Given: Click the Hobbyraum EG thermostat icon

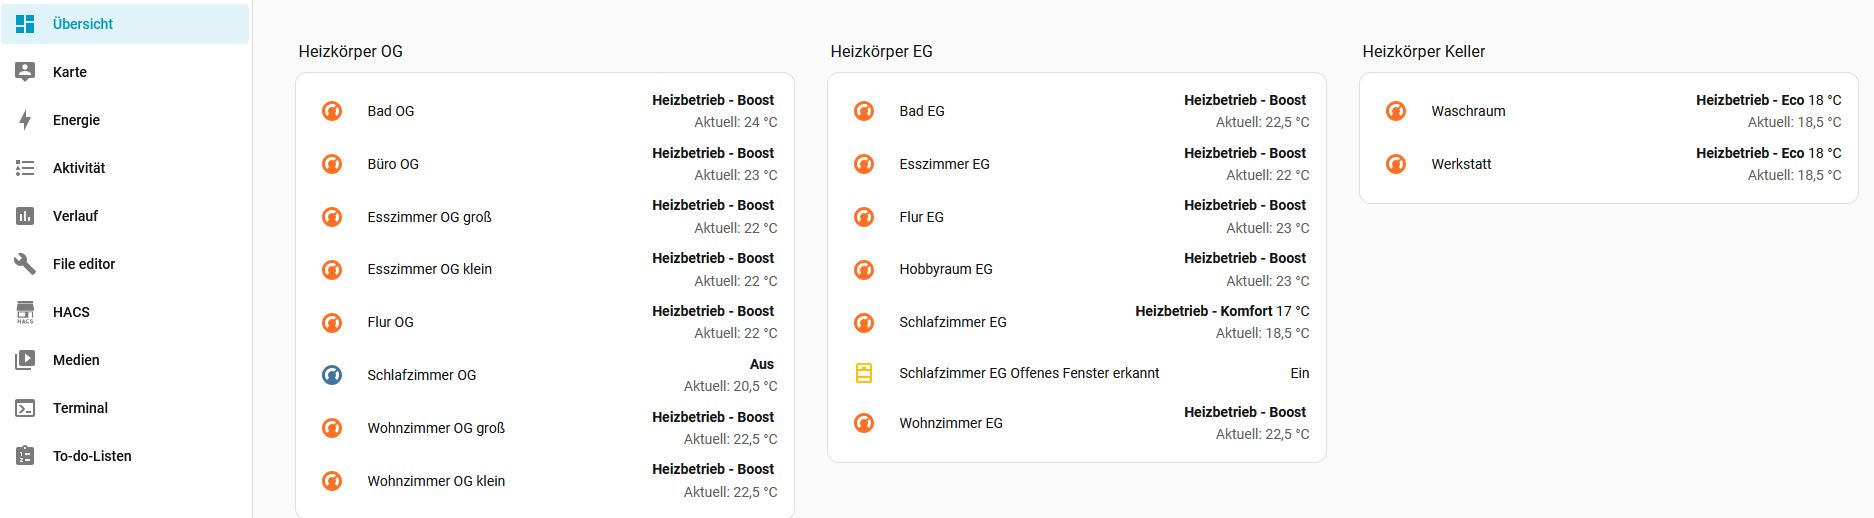Looking at the screenshot, I should point(864,270).
